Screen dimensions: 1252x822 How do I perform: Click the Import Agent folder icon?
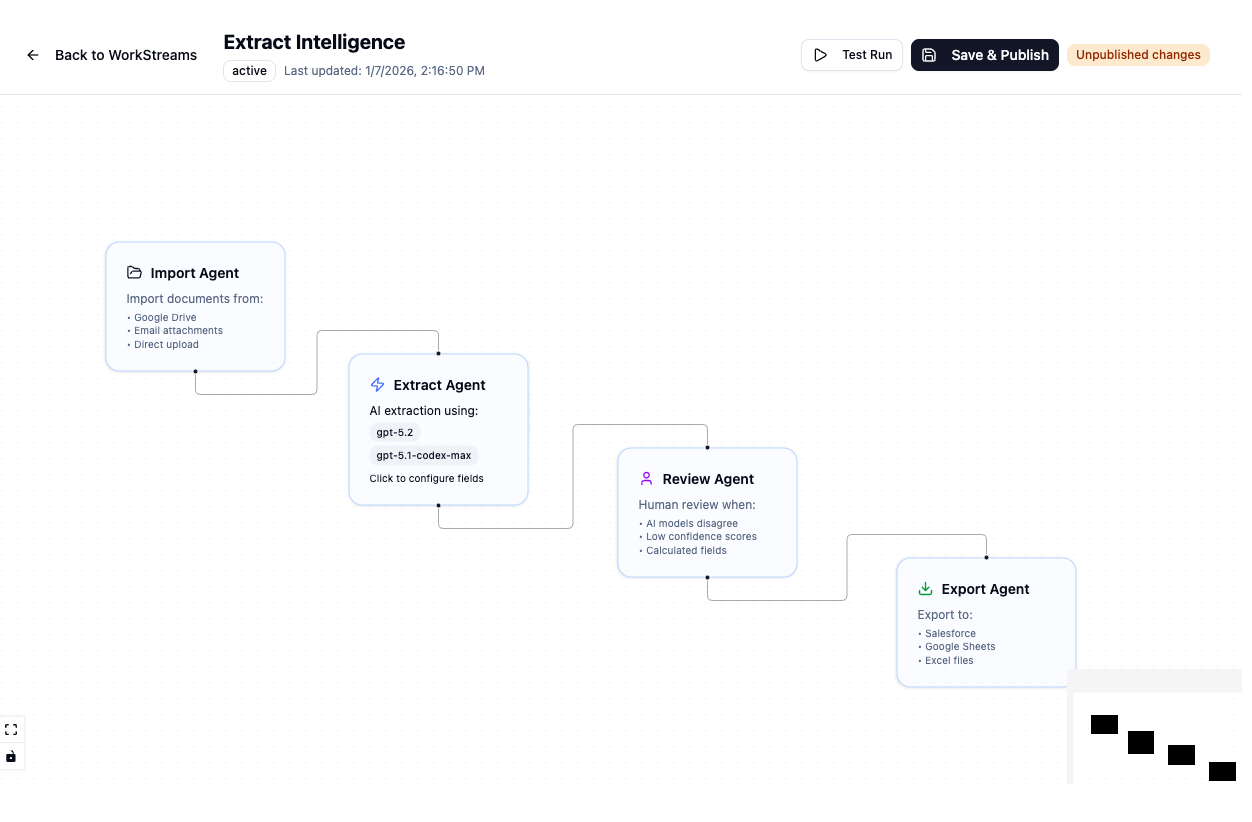pos(134,273)
